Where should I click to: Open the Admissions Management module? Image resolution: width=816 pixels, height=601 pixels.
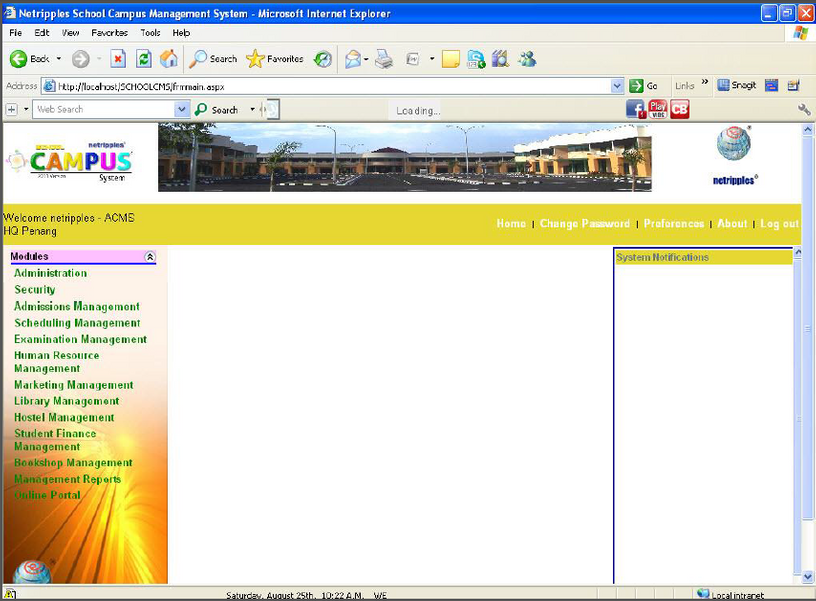point(77,306)
